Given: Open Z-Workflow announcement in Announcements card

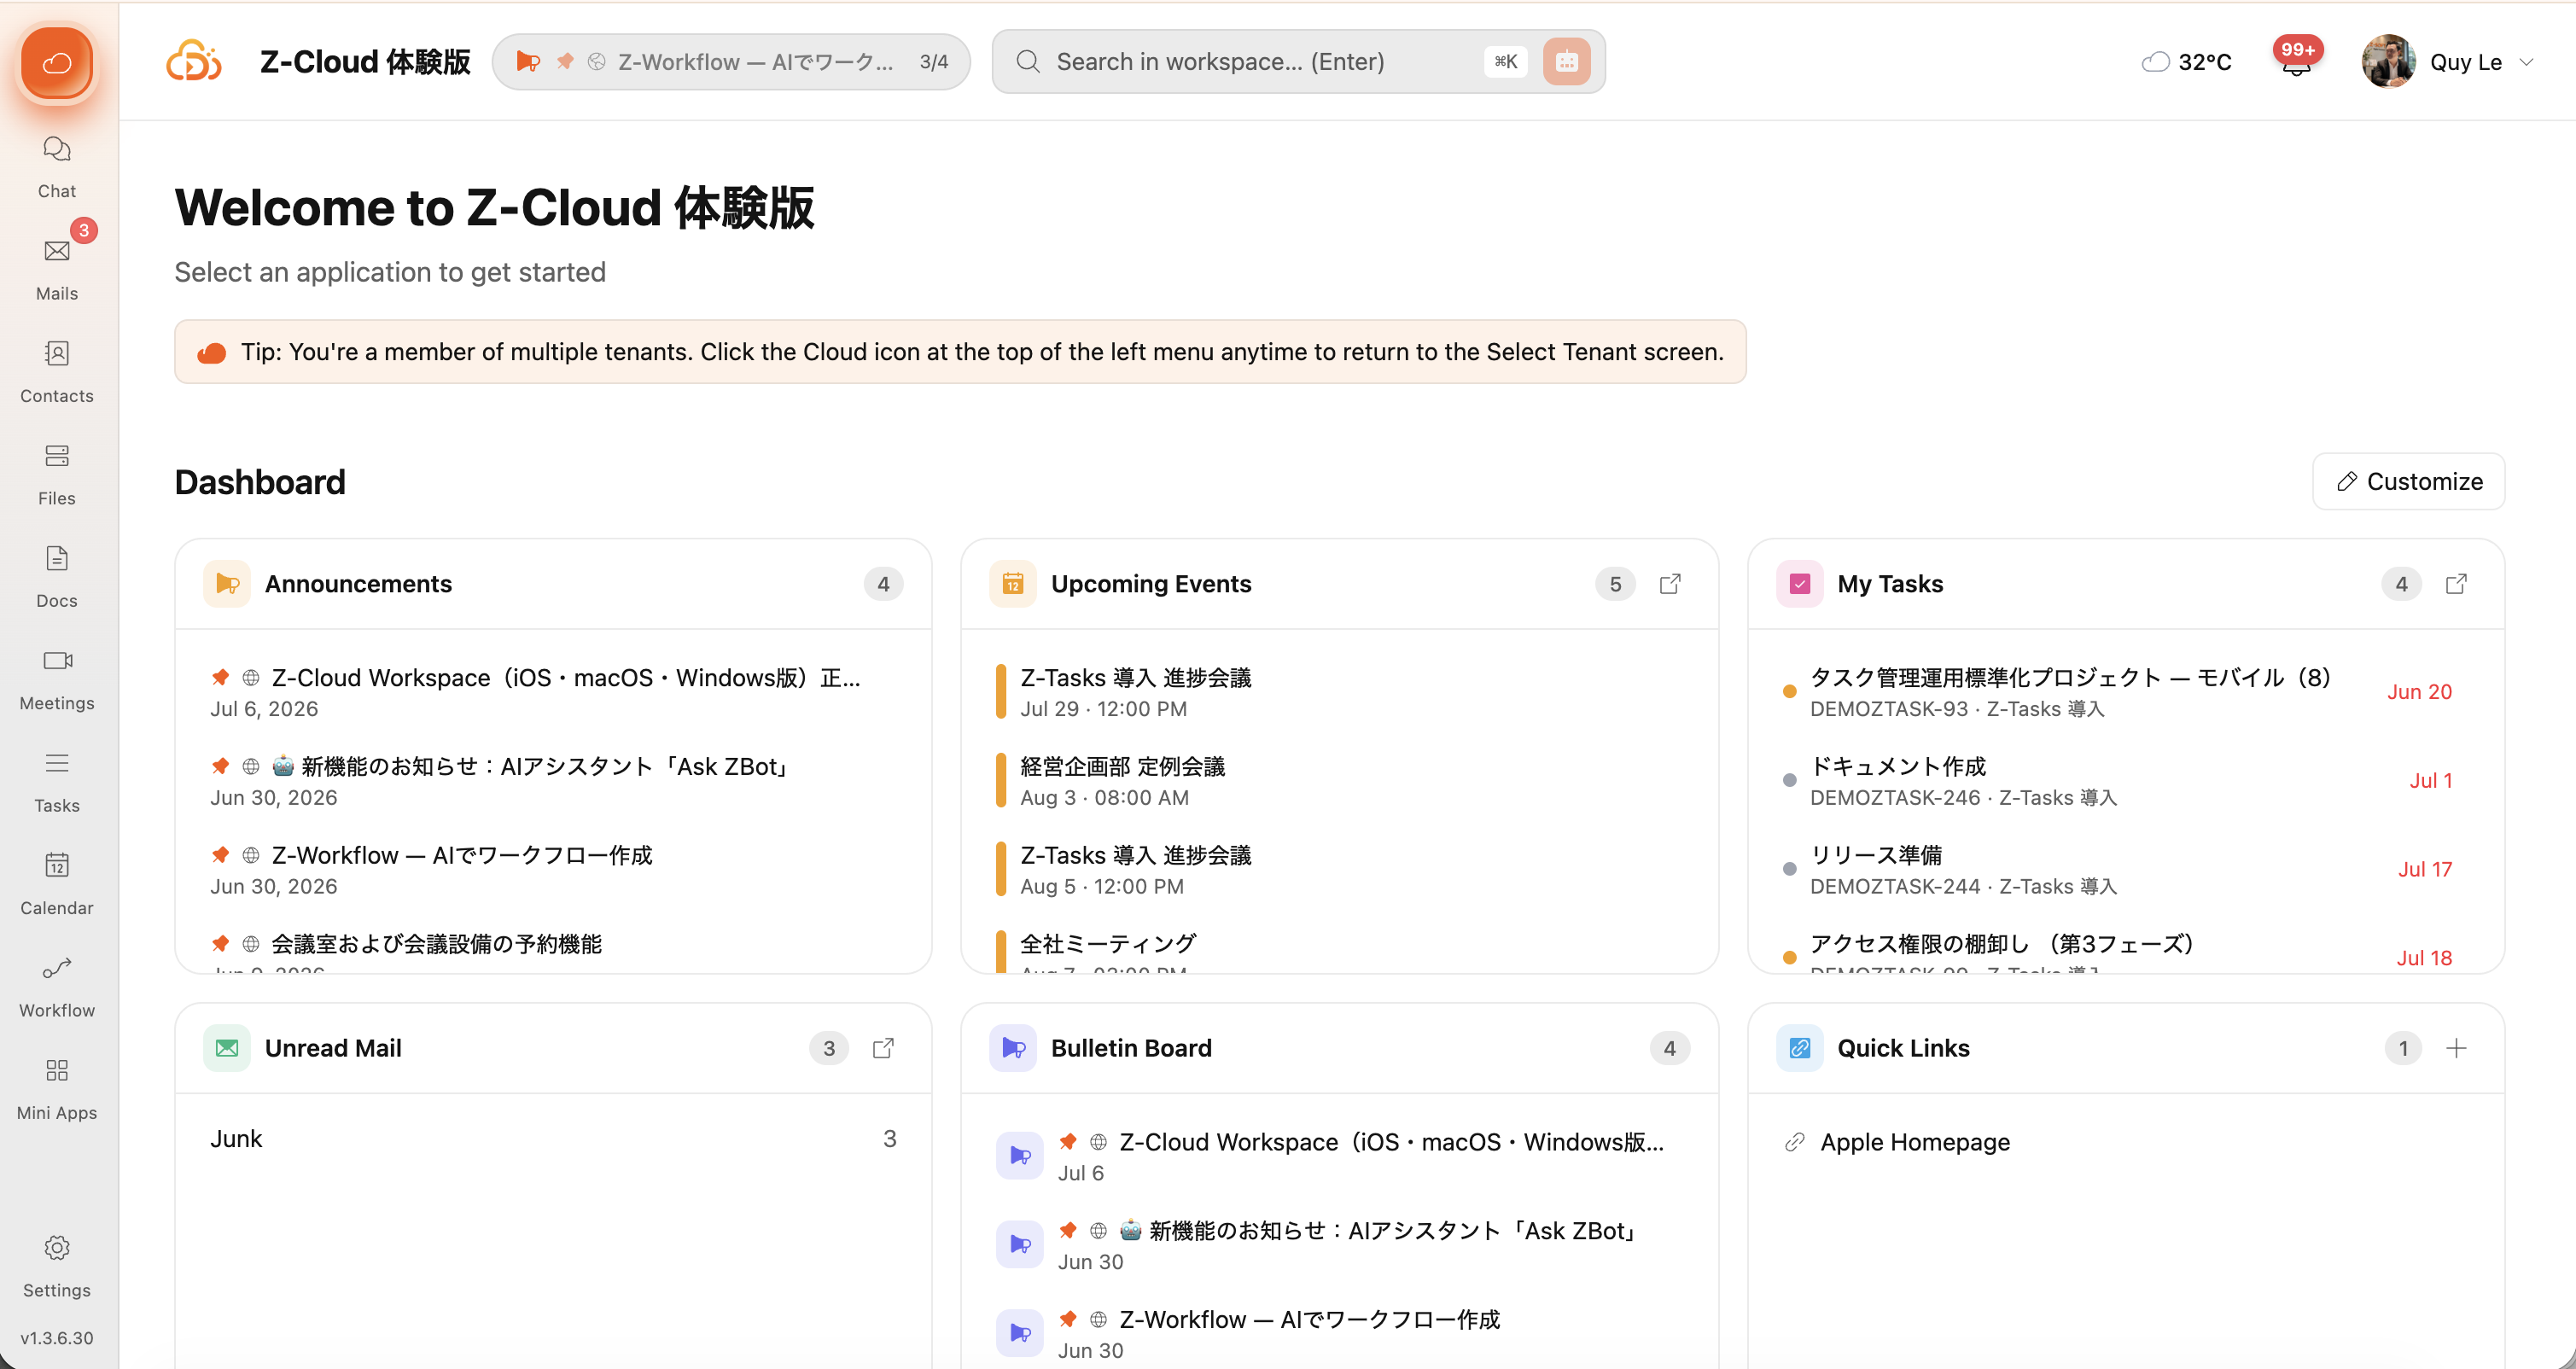Looking at the screenshot, I should (553, 870).
